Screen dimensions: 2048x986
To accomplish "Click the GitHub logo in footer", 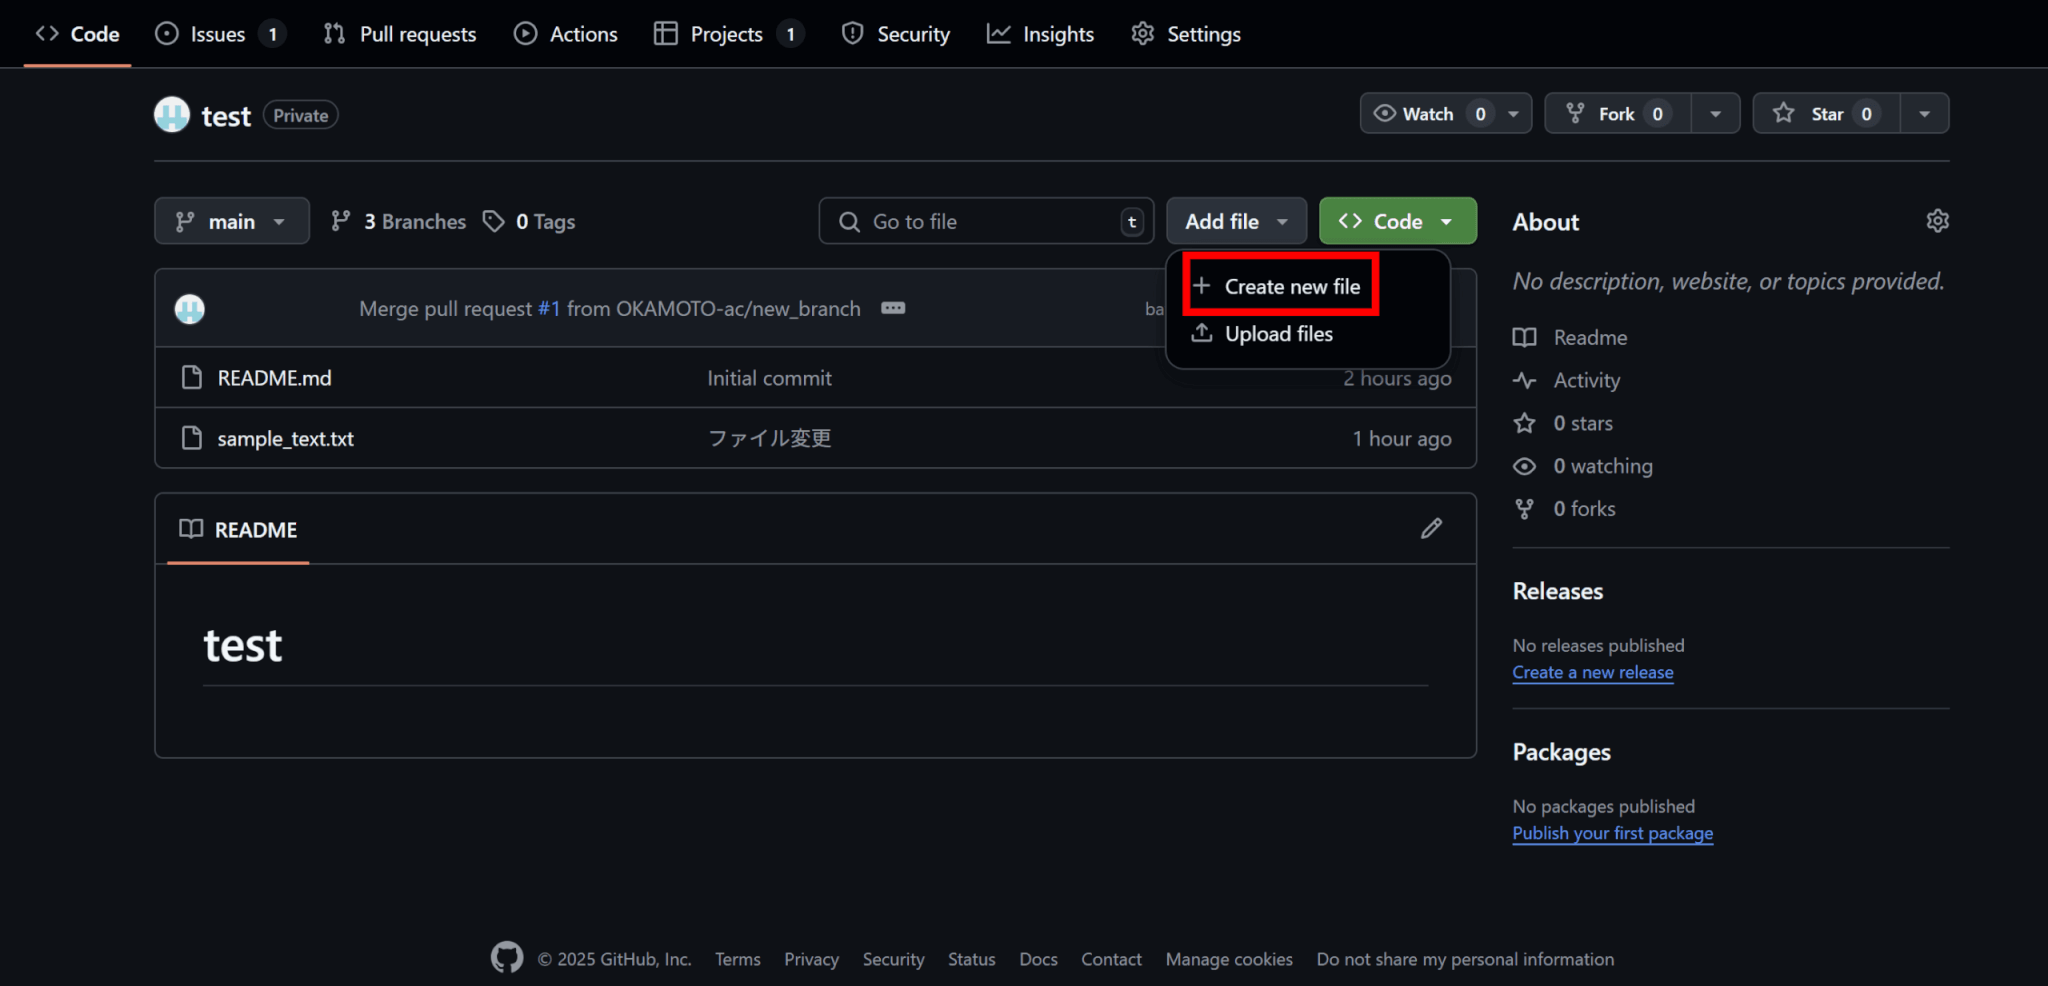I will click(507, 958).
